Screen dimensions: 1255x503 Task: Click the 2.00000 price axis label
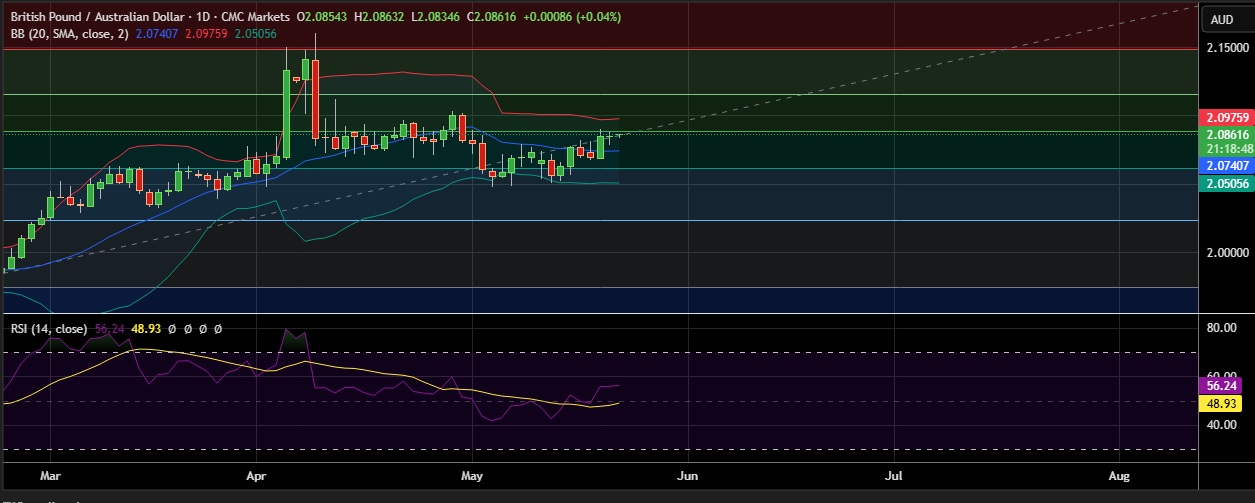(x=1227, y=253)
